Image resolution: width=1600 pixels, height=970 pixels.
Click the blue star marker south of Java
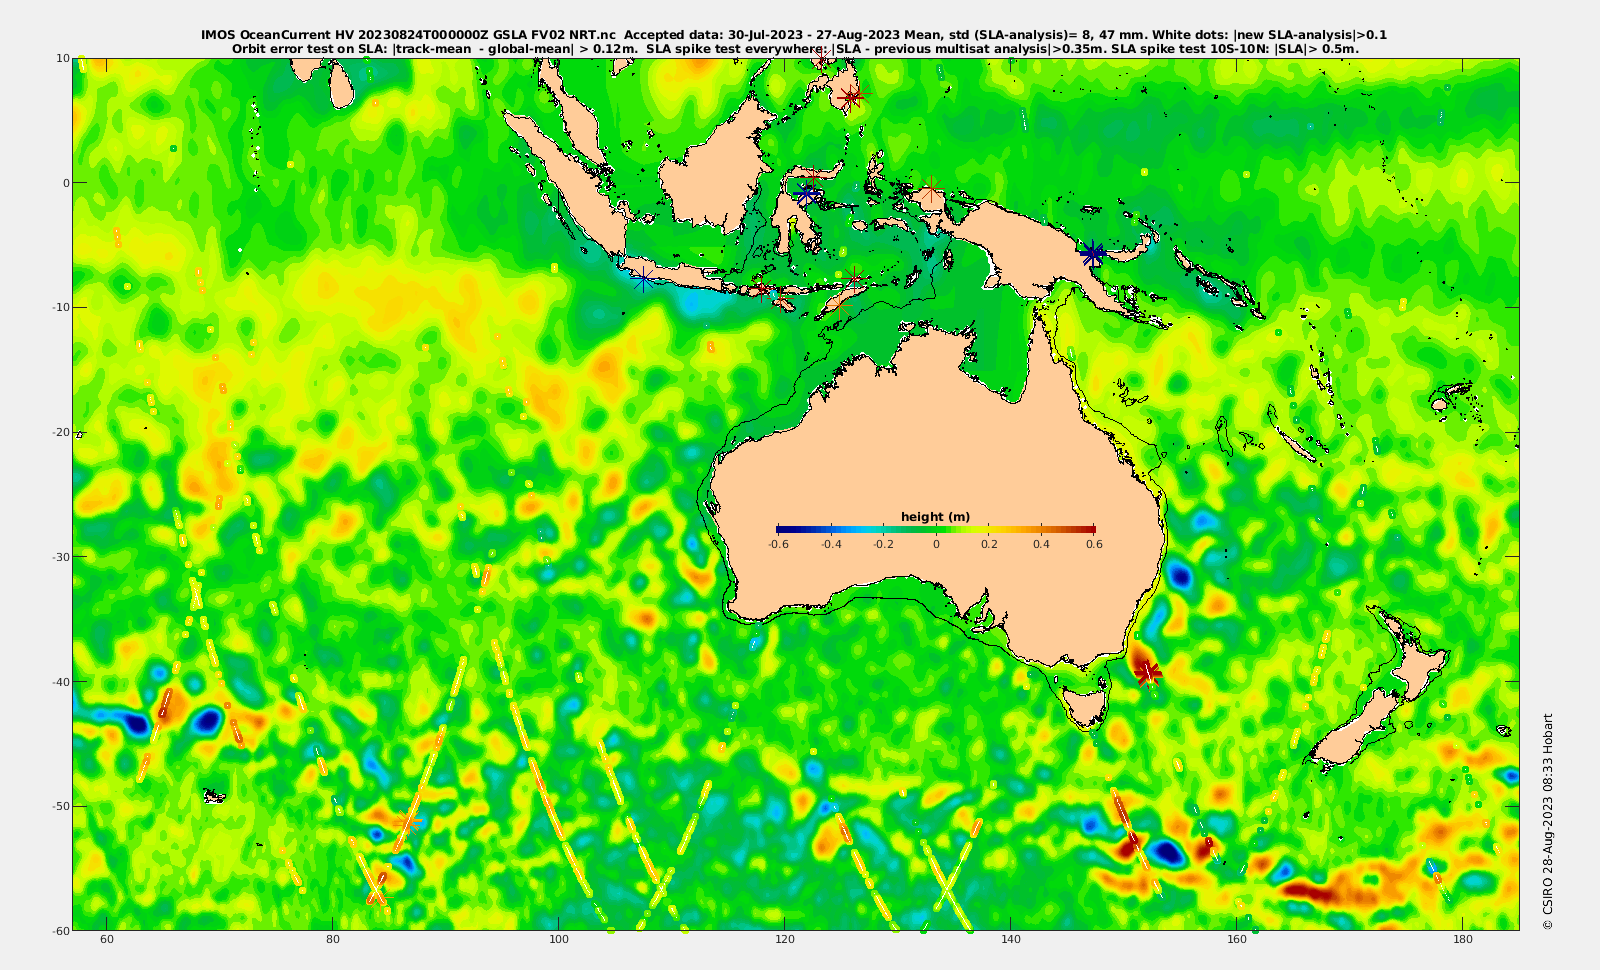643,279
